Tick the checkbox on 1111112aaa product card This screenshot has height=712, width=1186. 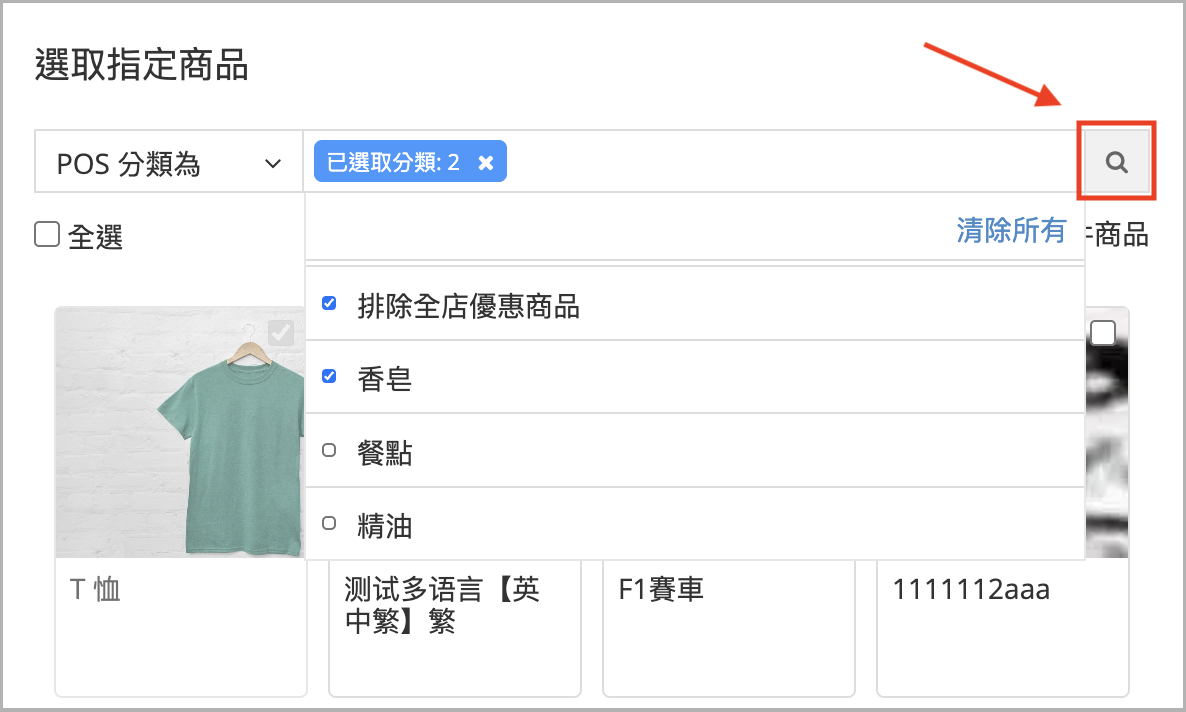(x=1103, y=333)
